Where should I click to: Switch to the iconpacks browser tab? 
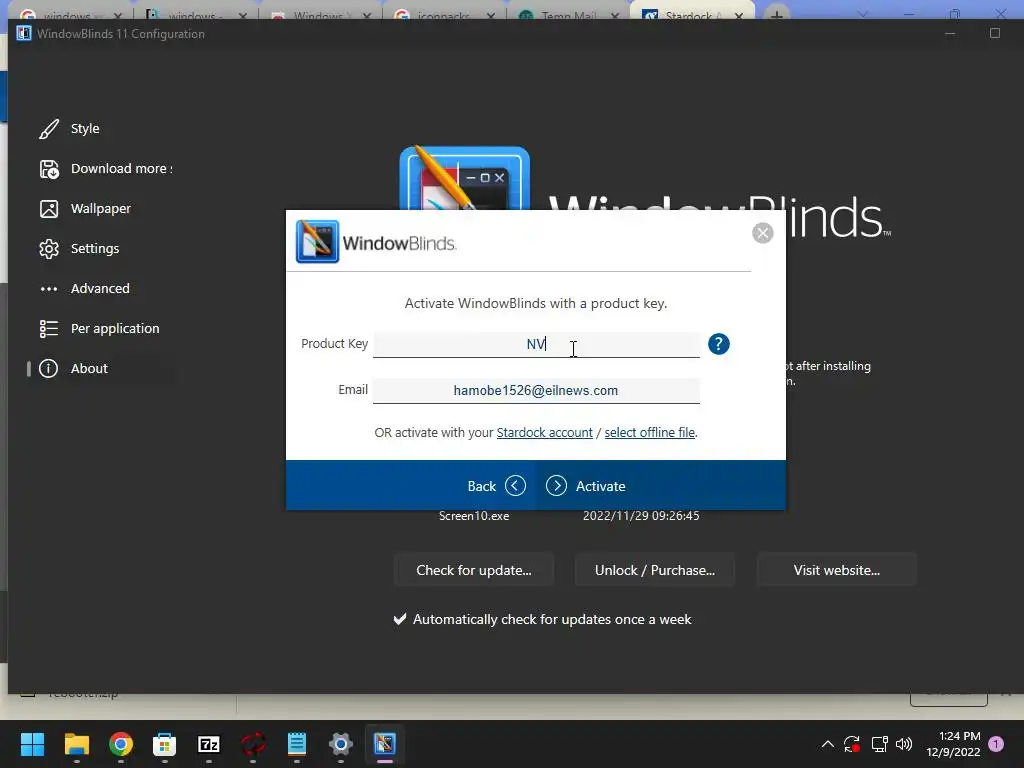[x=443, y=14]
